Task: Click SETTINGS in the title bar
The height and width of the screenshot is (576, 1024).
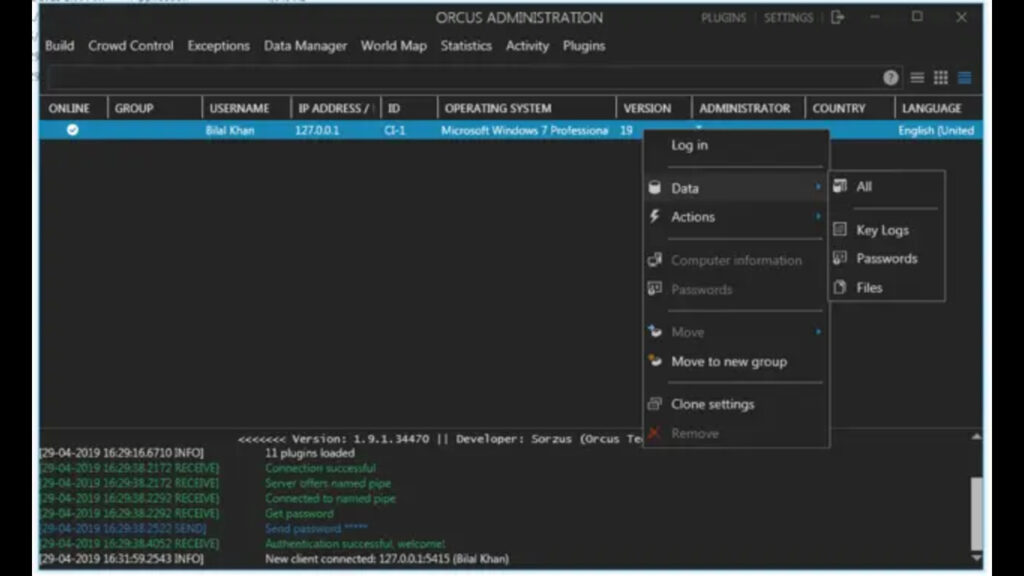Action: pos(788,18)
